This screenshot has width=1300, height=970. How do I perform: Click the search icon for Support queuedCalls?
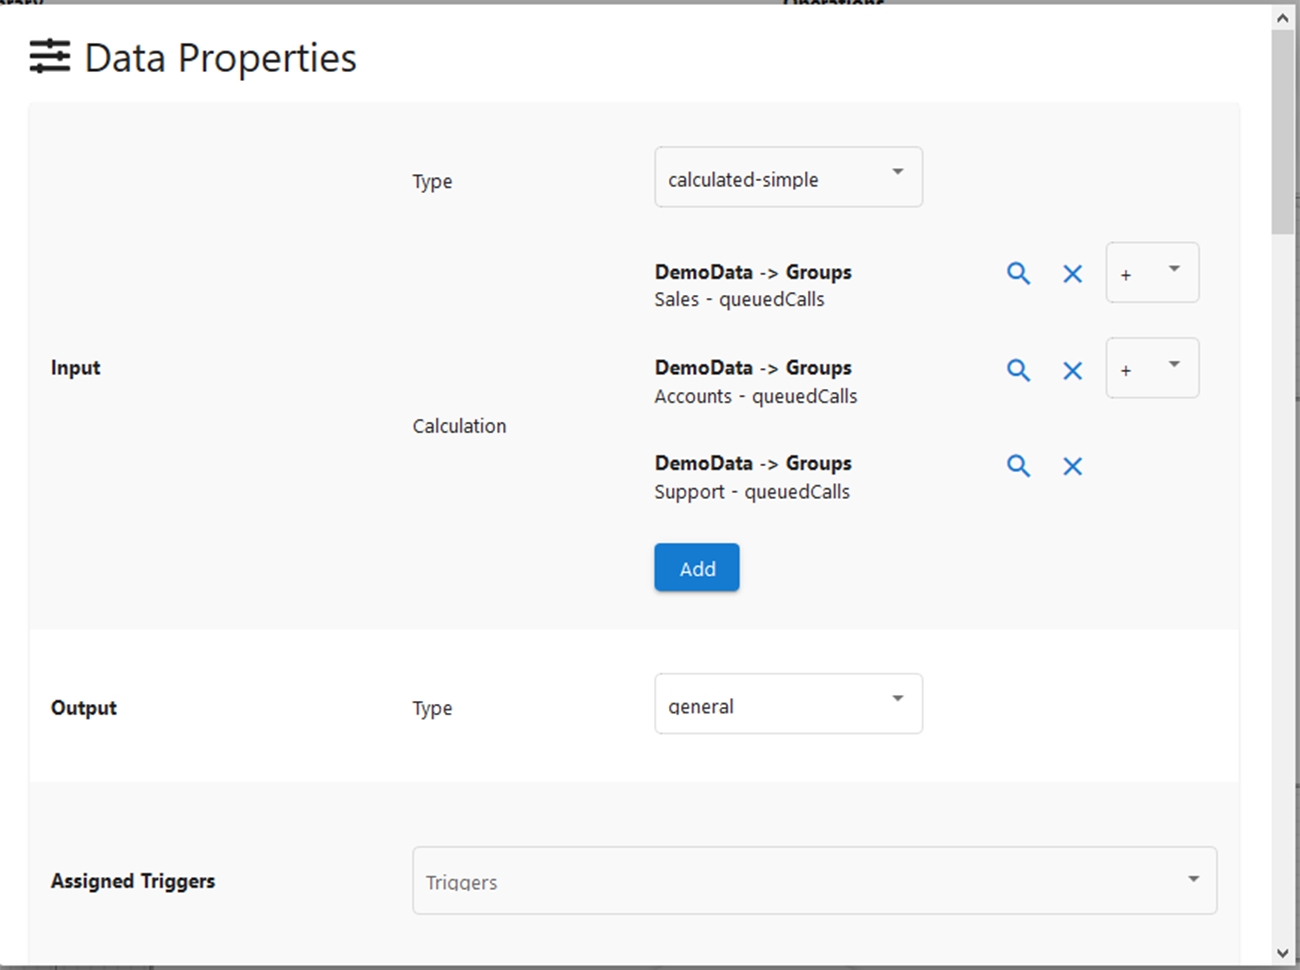[1018, 465]
